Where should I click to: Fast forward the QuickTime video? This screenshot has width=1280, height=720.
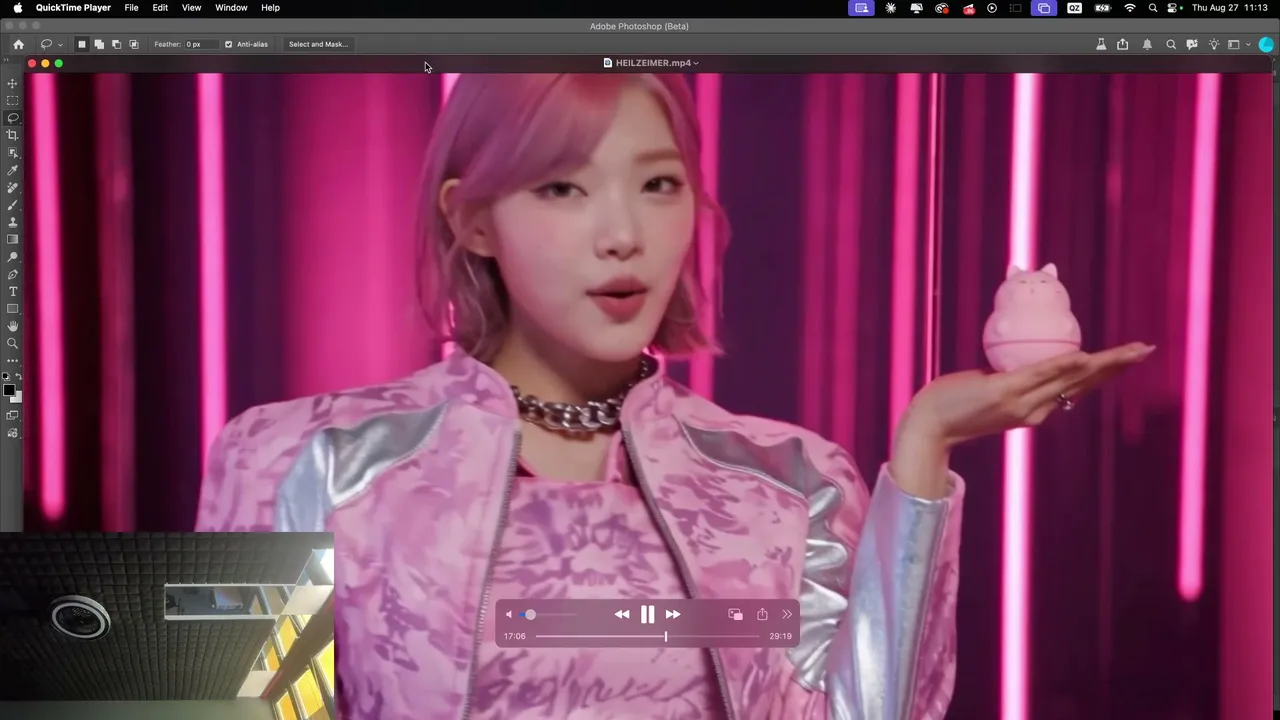673,614
